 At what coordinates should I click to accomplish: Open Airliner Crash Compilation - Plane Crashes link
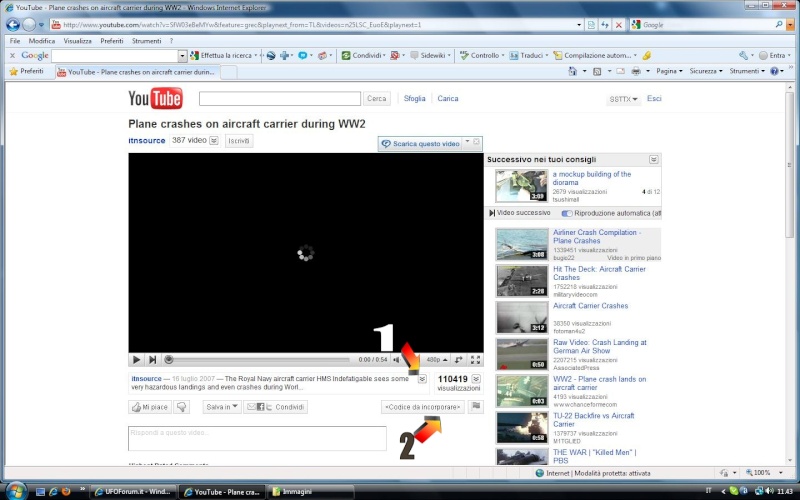[597, 236]
